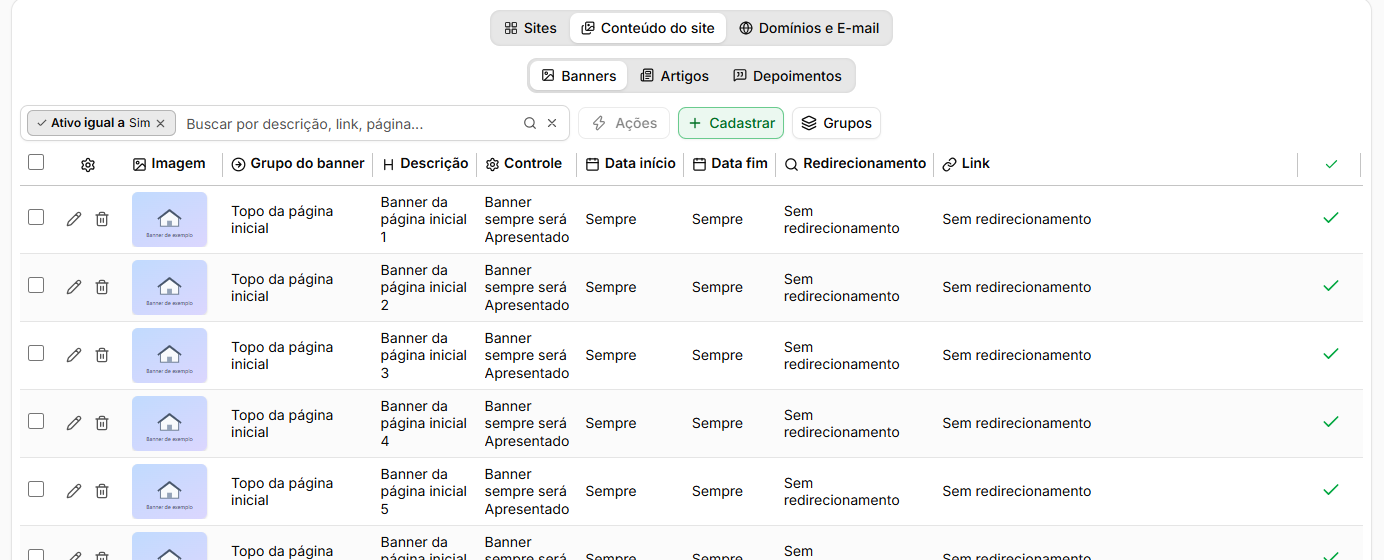Sort by the Controle column header
1384x560 pixels.
point(524,164)
